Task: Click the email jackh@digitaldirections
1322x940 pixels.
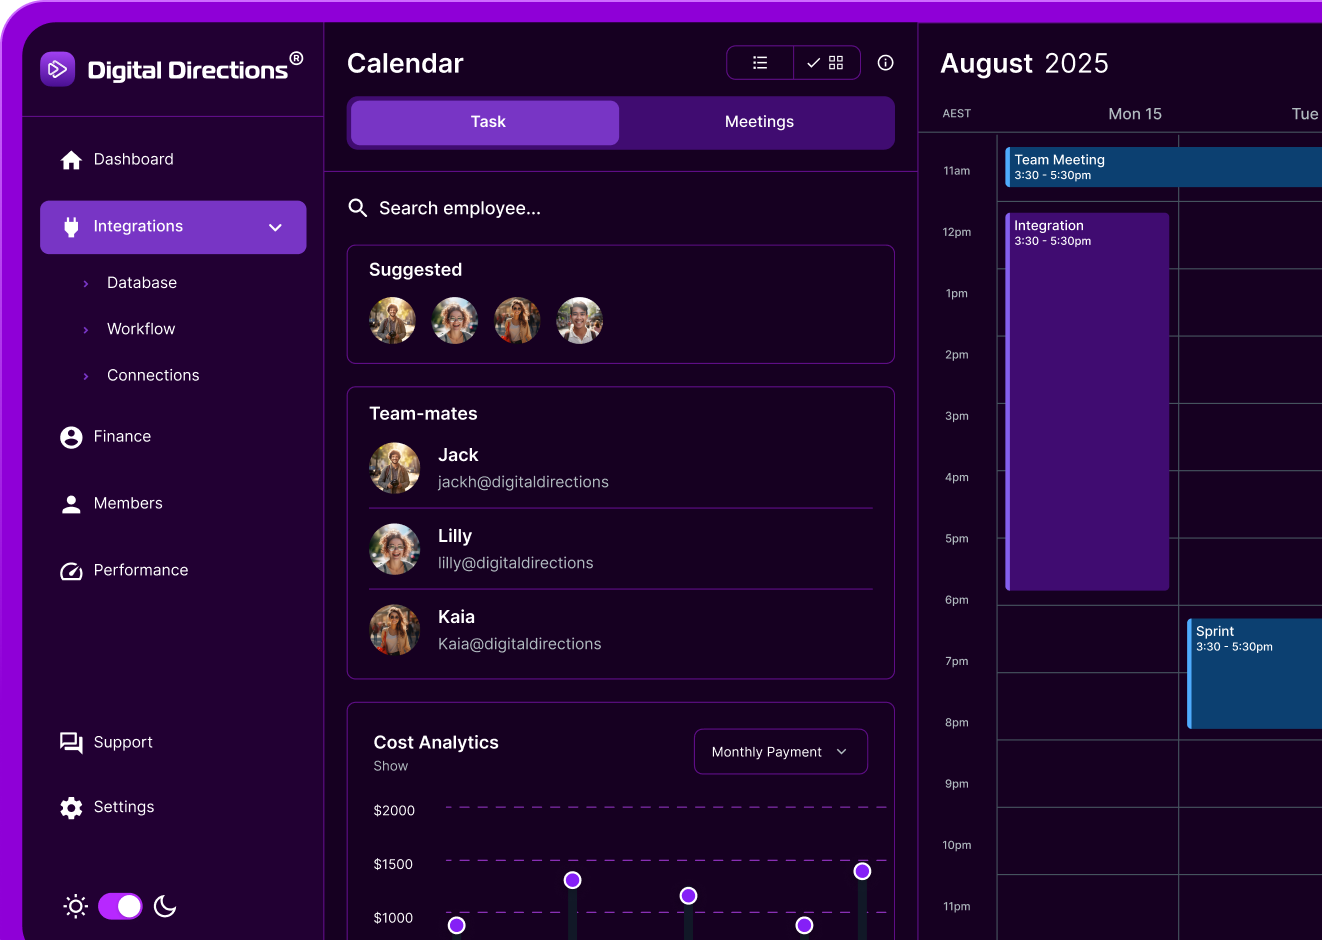Action: [523, 482]
